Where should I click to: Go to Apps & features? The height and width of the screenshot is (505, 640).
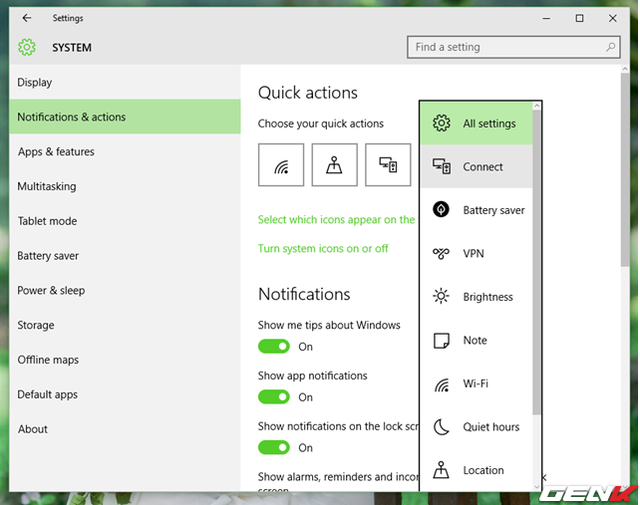125,151
